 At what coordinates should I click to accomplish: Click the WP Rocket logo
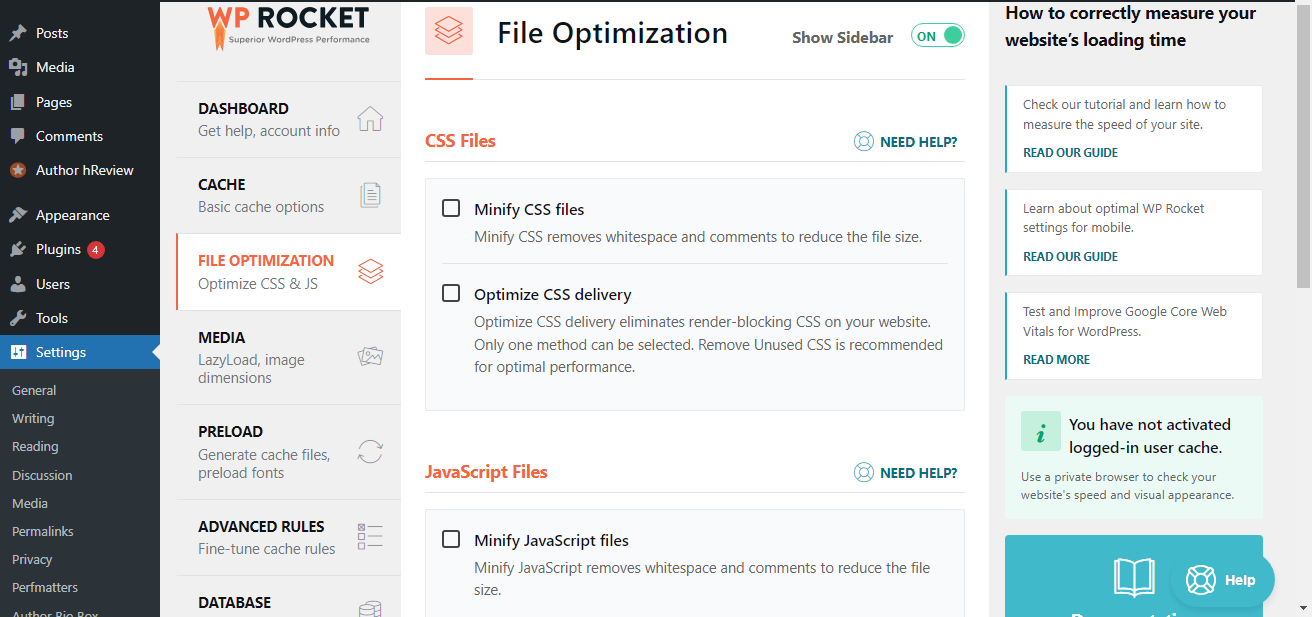(288, 26)
